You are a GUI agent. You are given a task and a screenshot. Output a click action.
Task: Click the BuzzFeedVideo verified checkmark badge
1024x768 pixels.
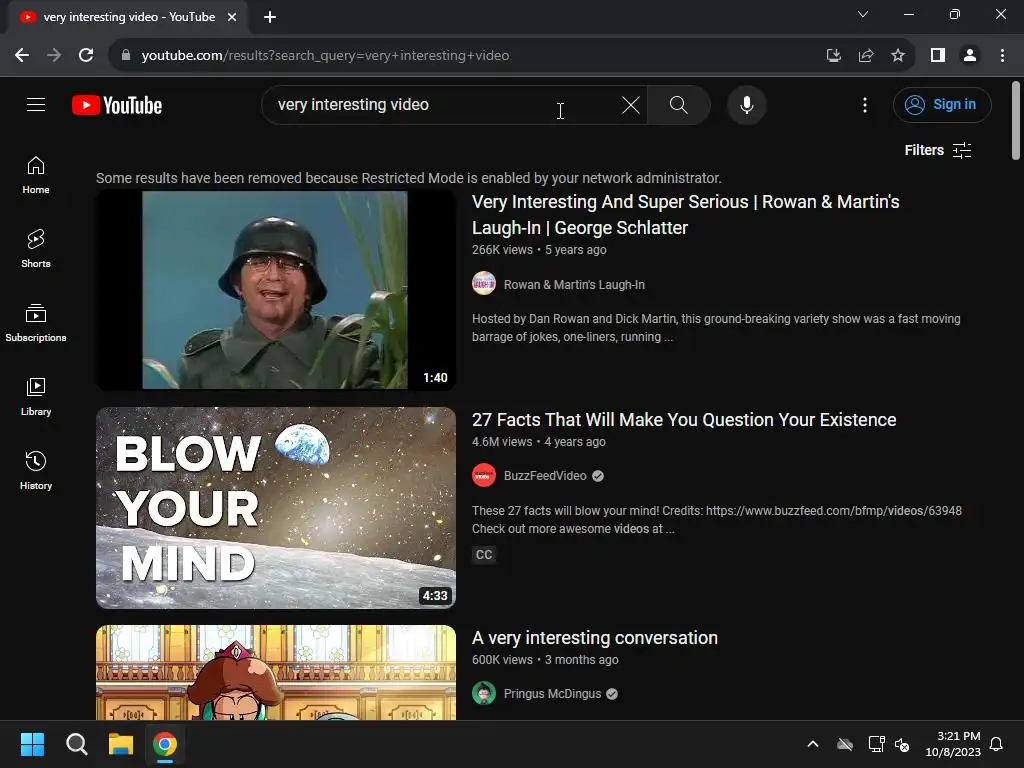(x=598, y=476)
